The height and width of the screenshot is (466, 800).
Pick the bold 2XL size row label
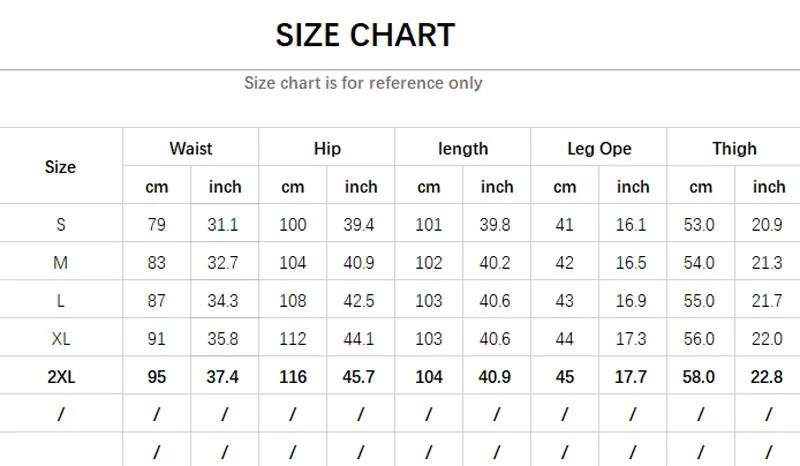coord(60,377)
